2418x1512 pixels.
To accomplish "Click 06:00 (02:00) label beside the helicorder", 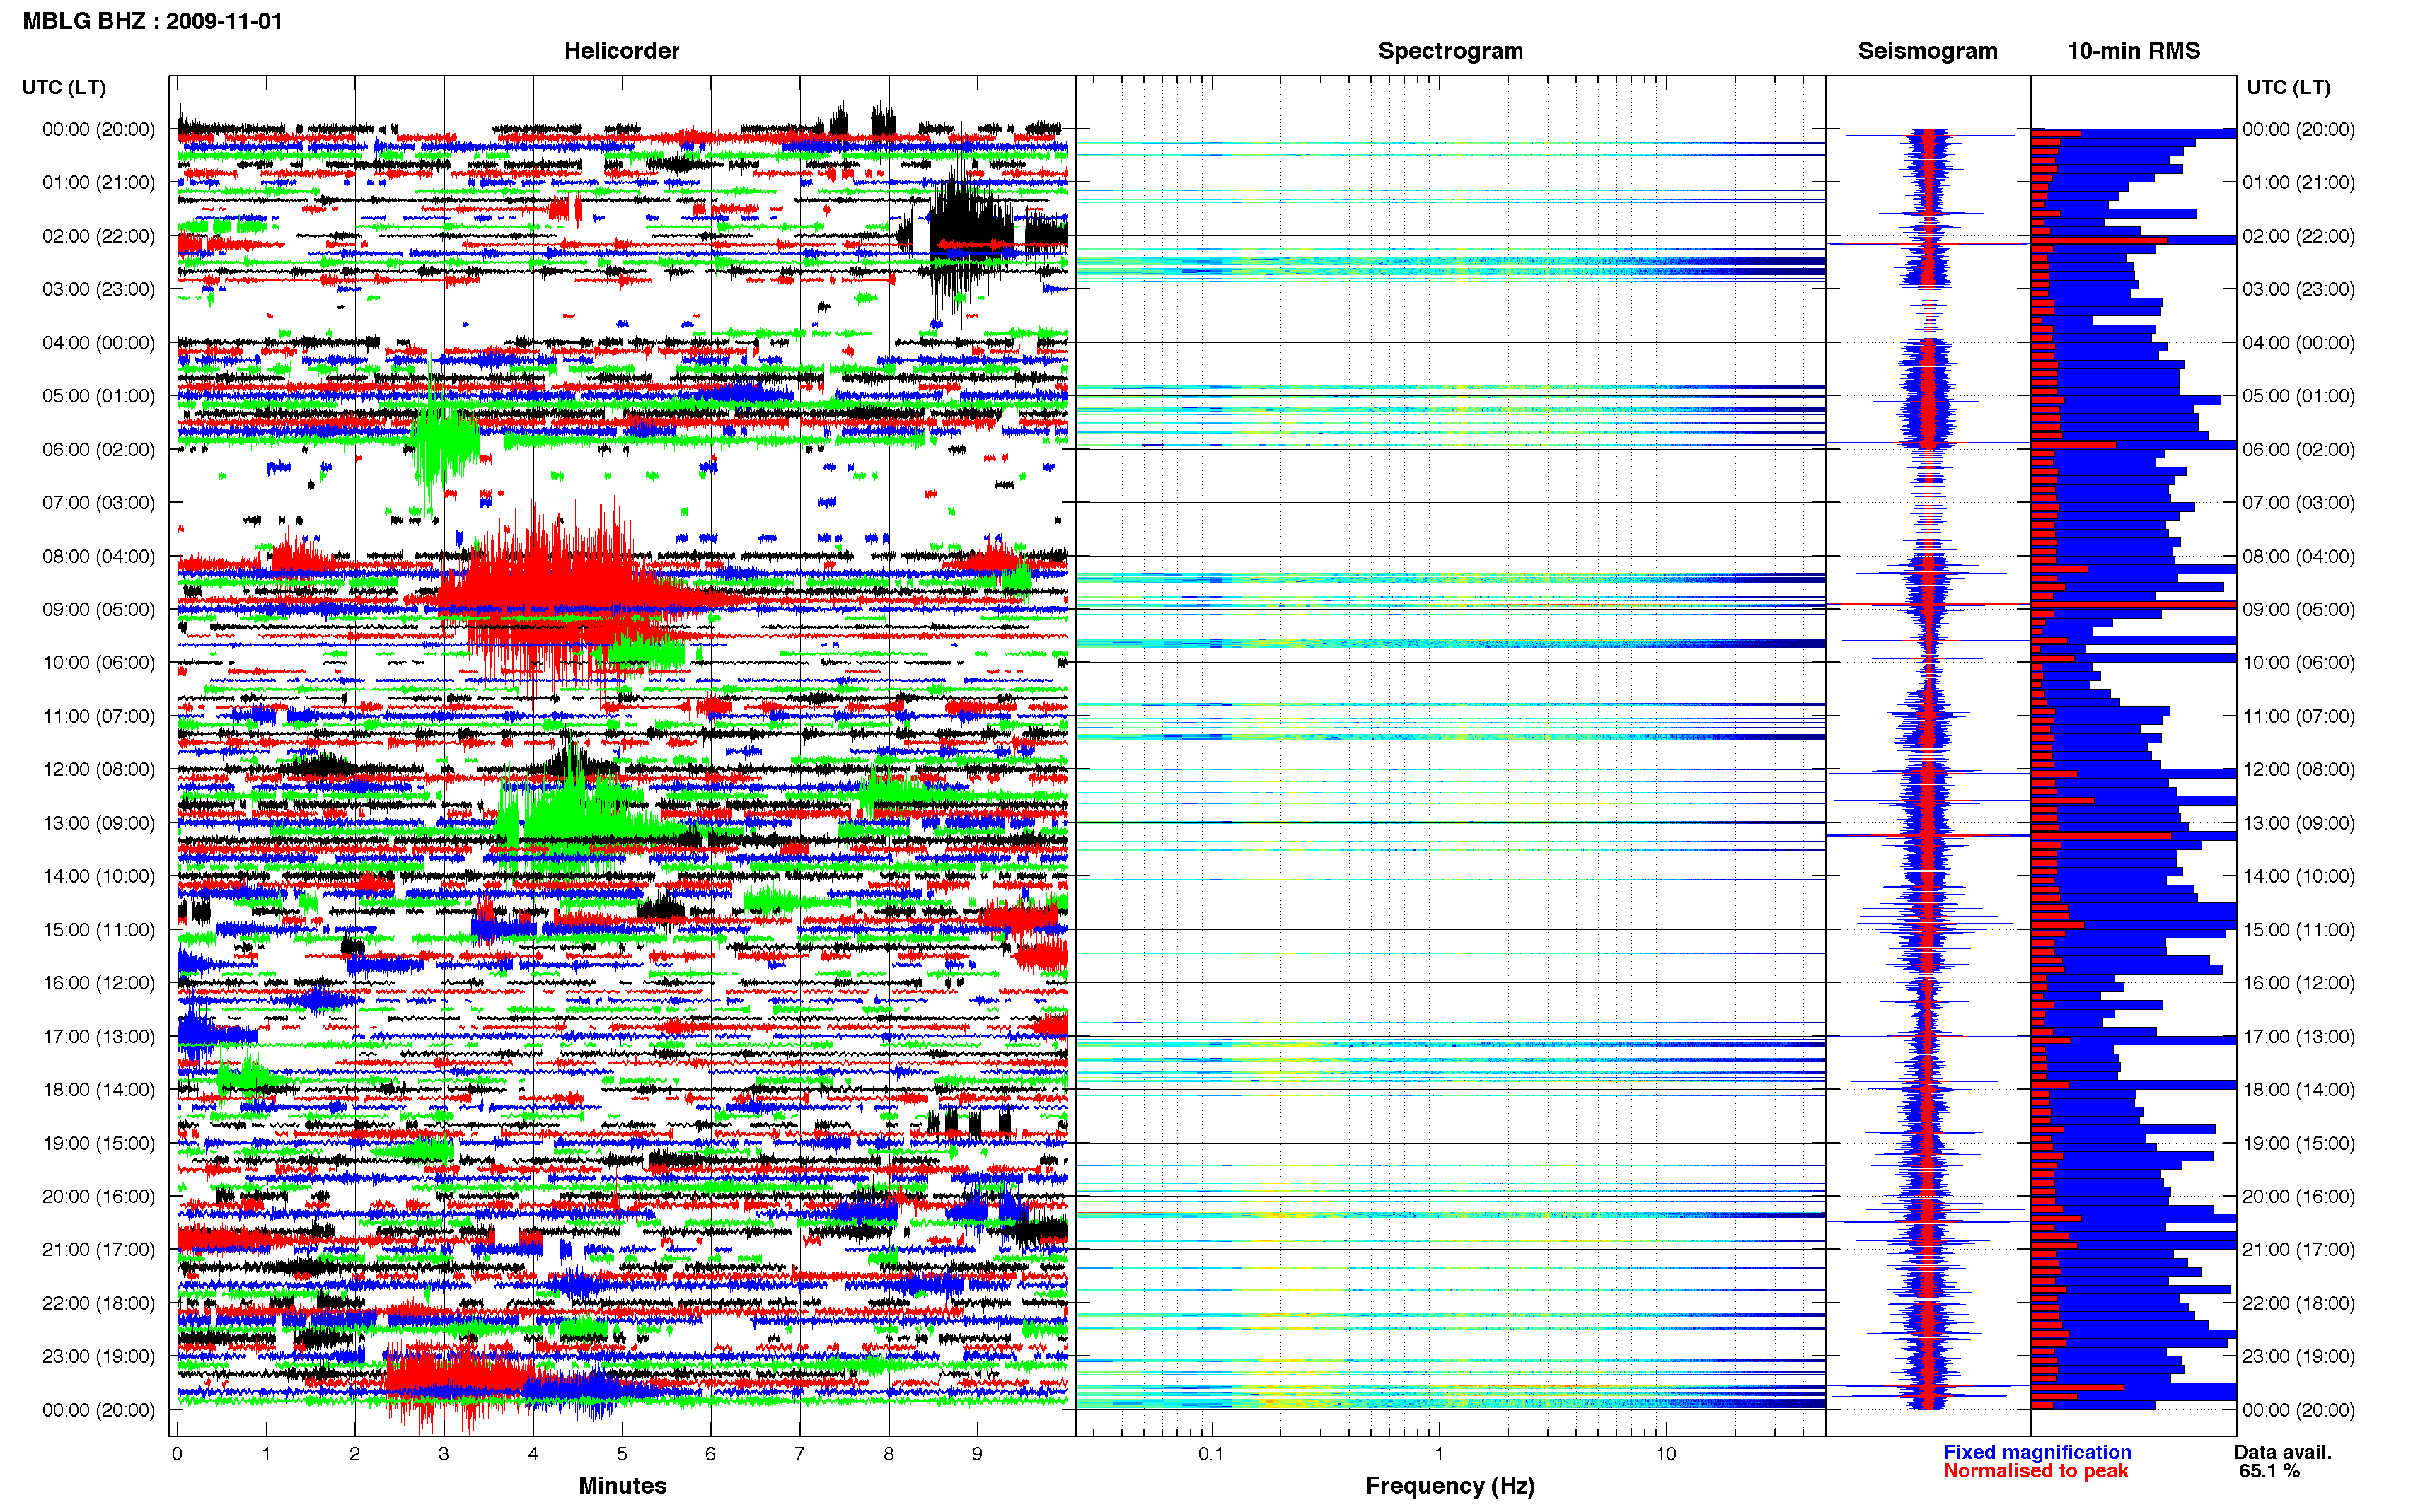I will [99, 450].
